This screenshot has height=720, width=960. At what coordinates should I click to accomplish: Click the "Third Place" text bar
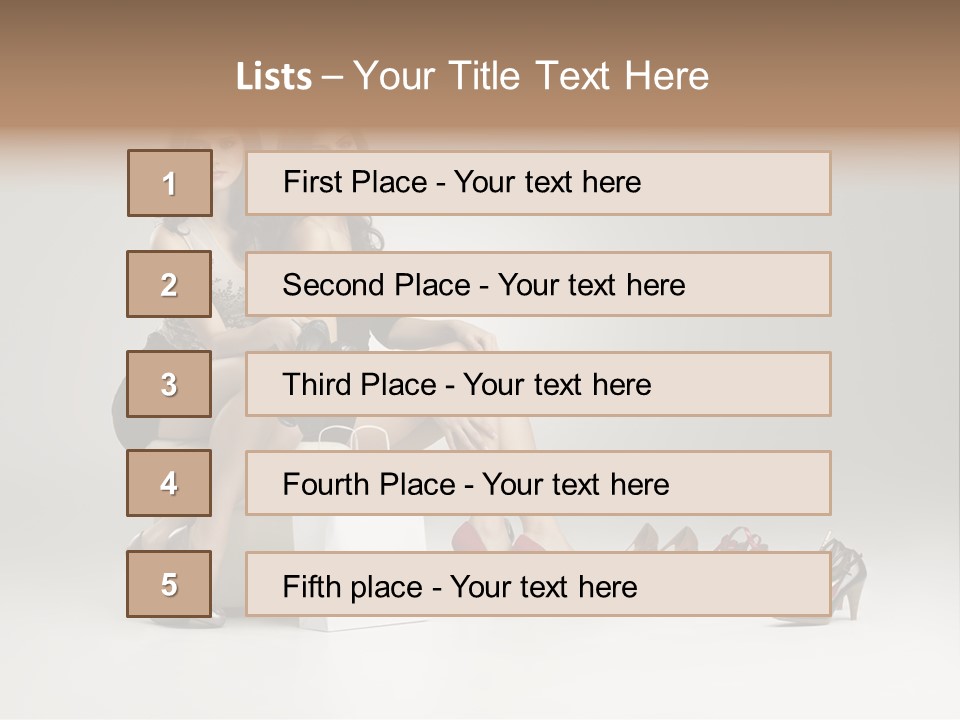tap(538, 384)
